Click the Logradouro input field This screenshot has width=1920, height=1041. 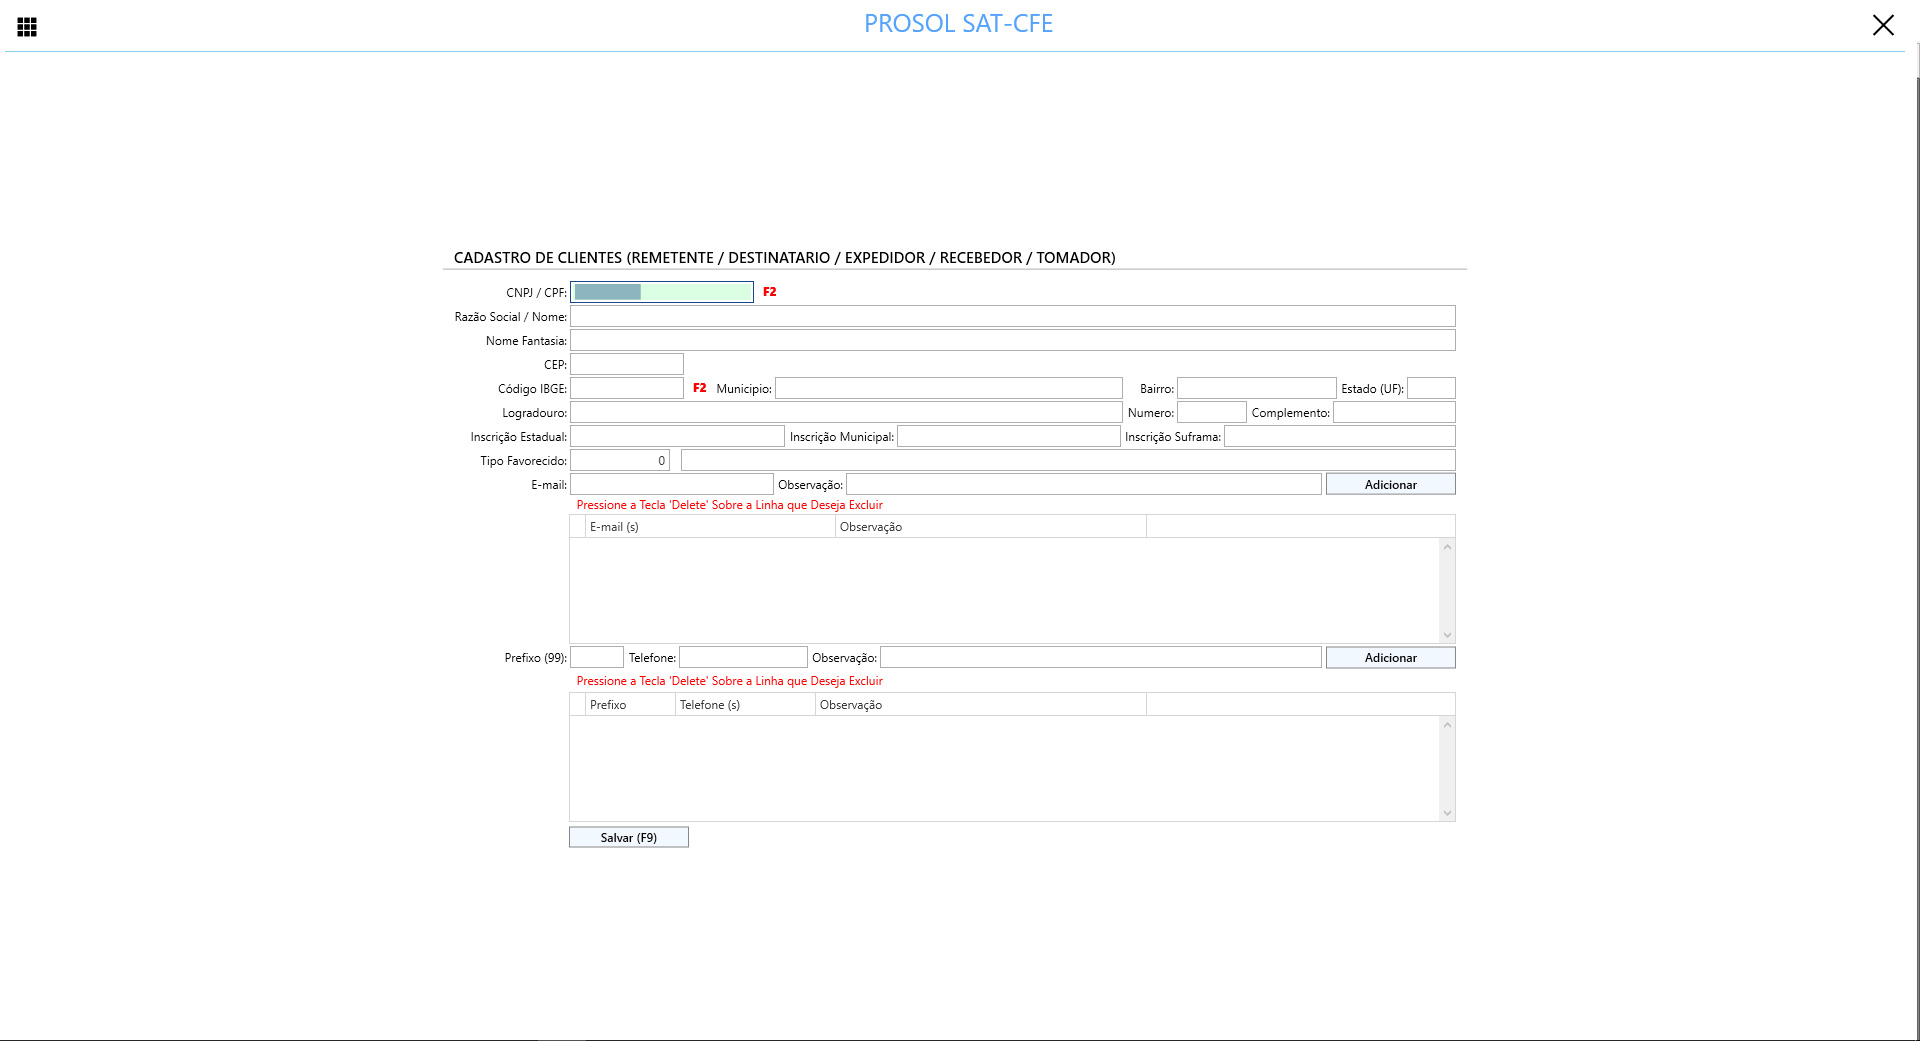click(846, 412)
